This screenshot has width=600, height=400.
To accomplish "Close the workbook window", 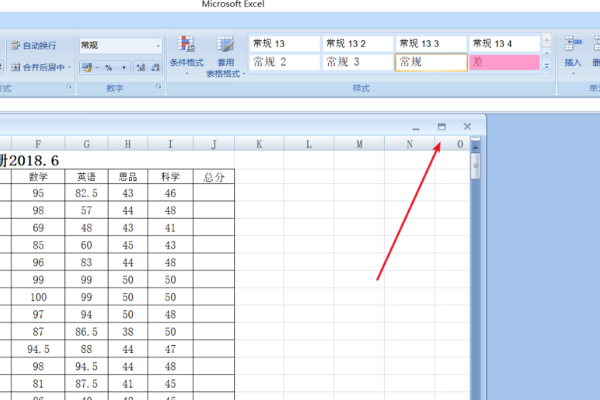I will point(467,127).
